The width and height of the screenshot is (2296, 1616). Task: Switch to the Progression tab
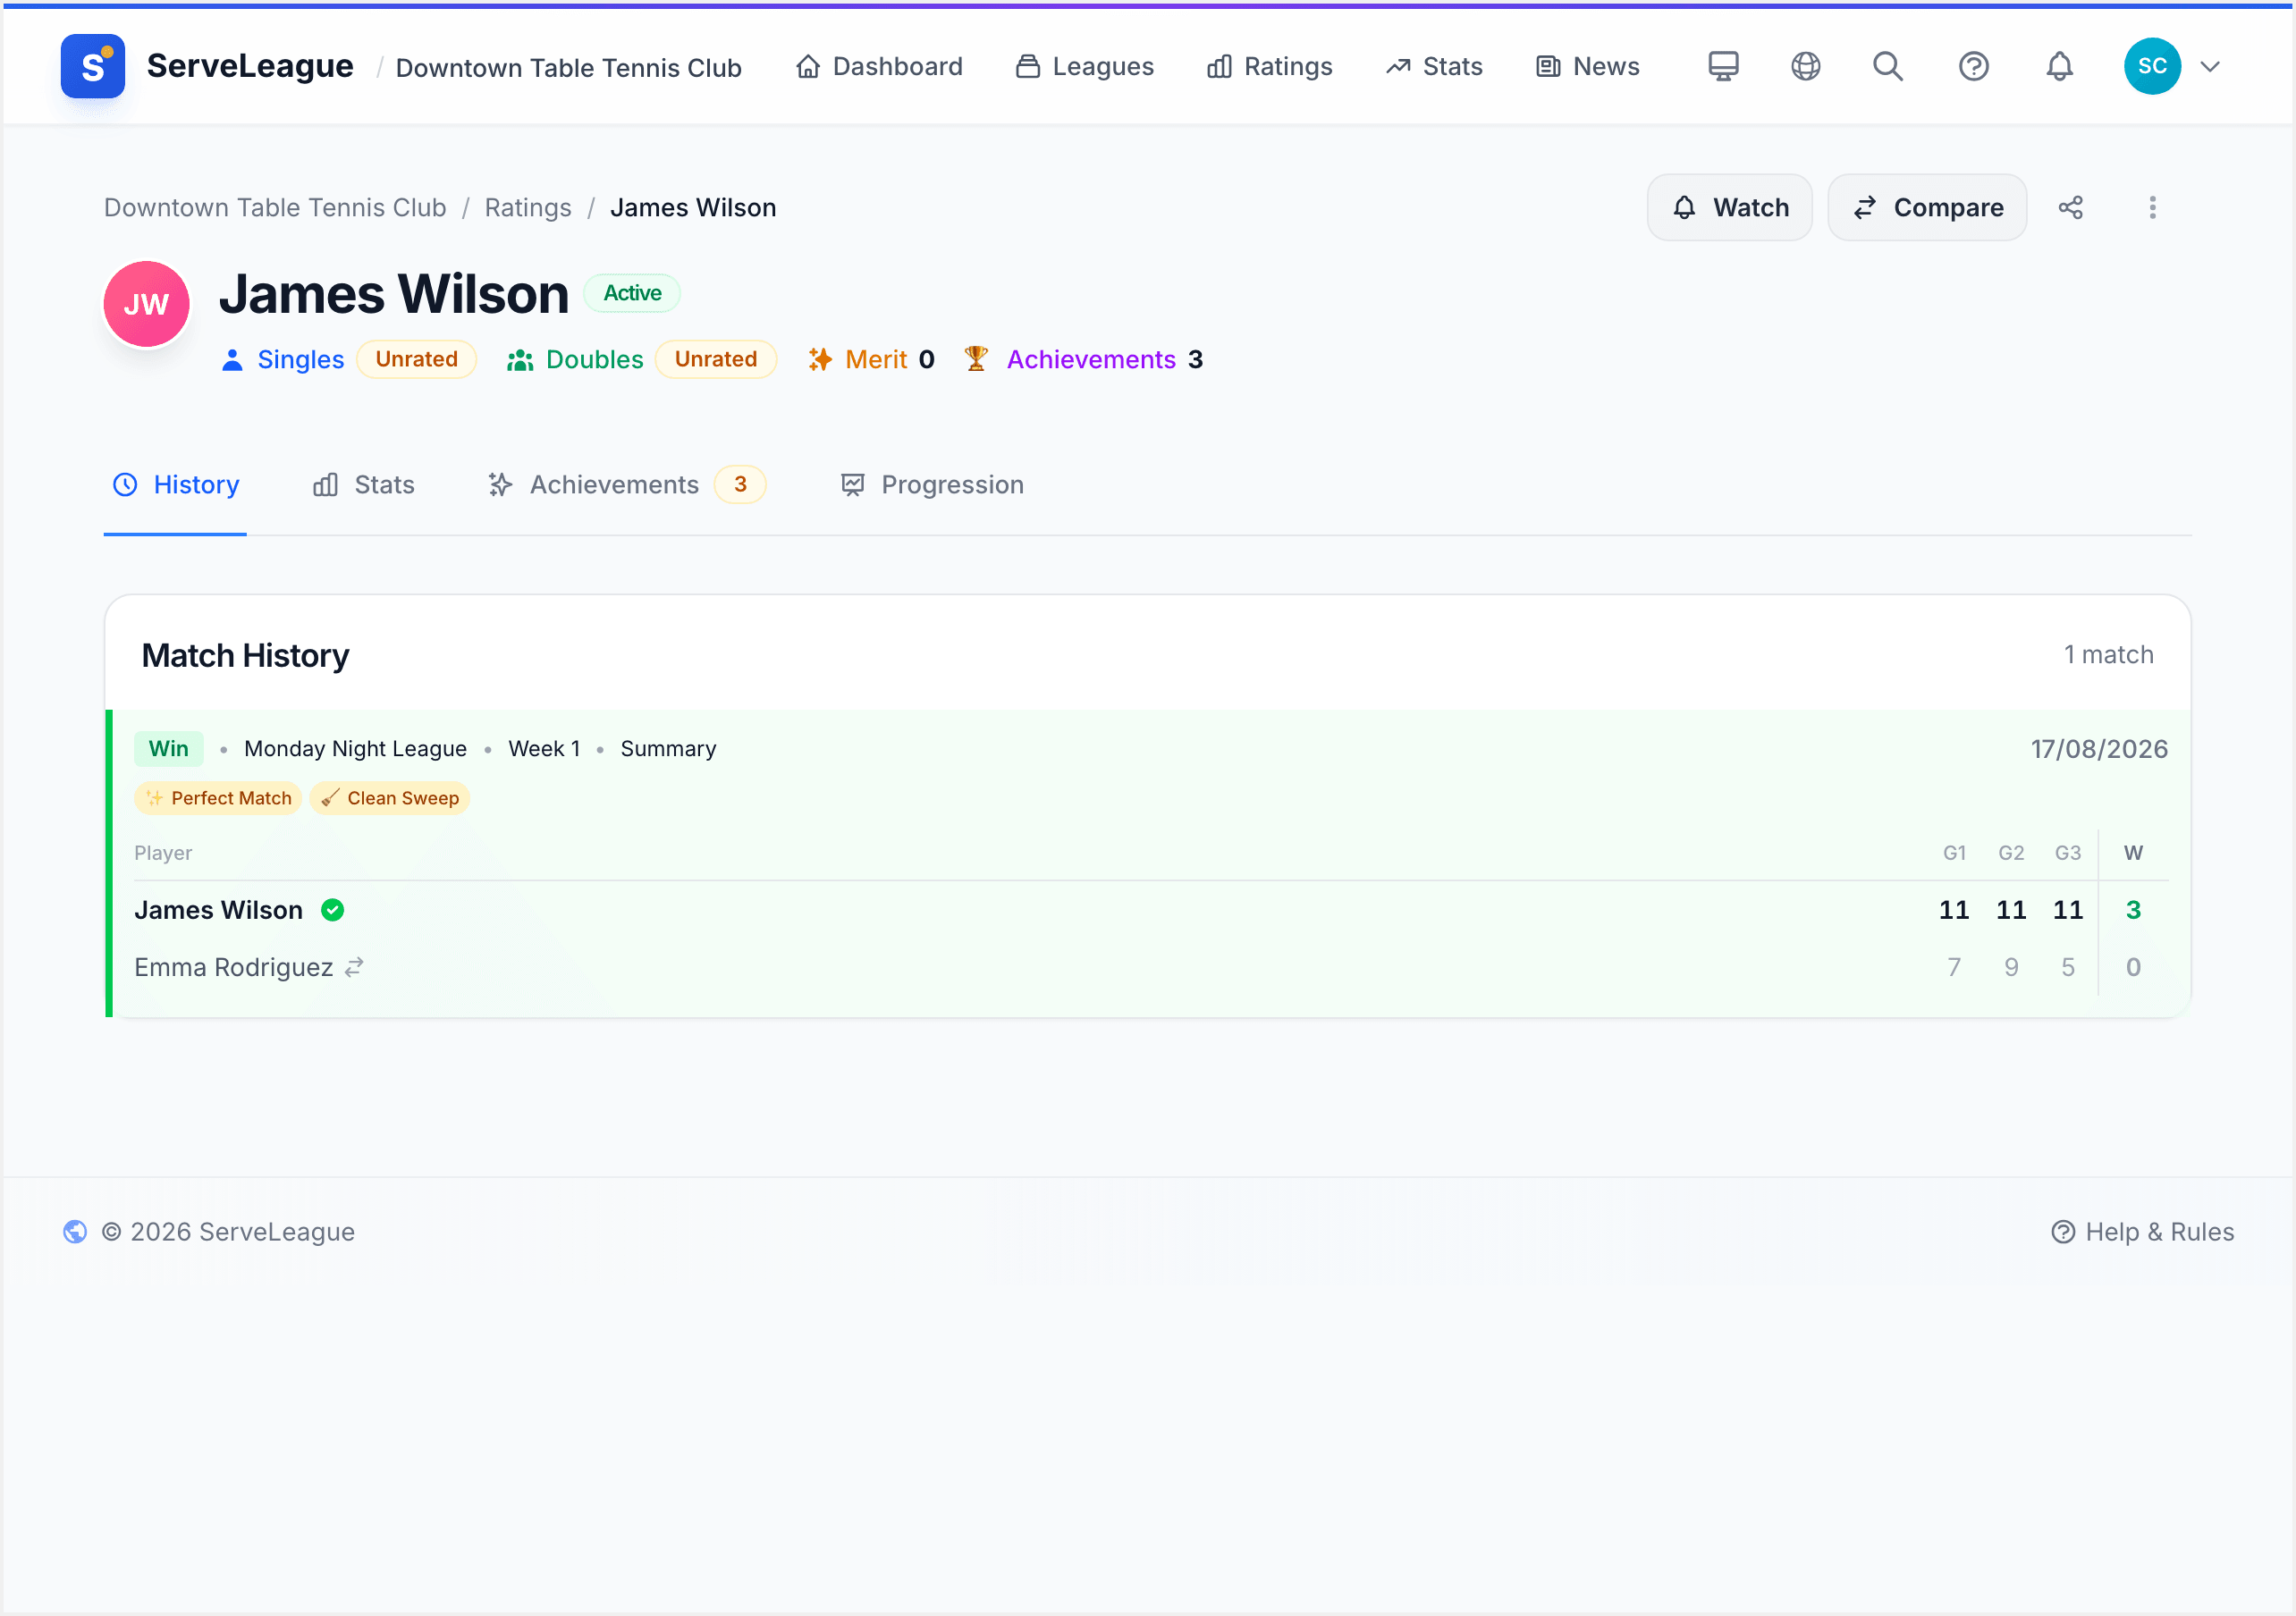pyautogui.click(x=932, y=485)
